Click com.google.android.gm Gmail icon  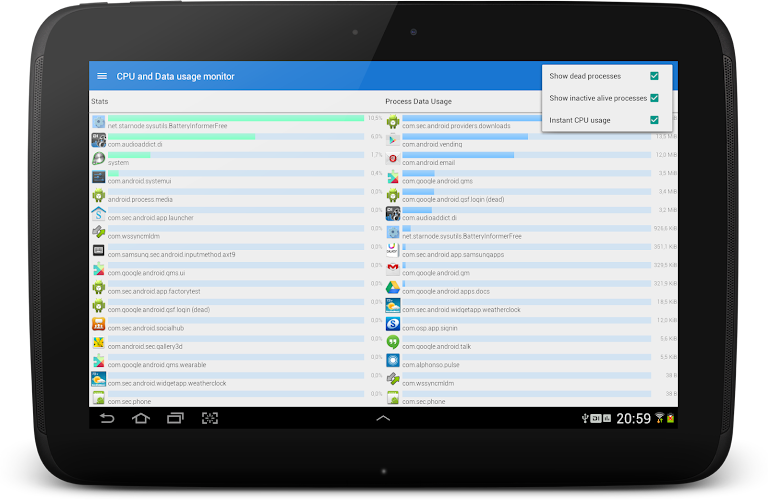pos(393,268)
